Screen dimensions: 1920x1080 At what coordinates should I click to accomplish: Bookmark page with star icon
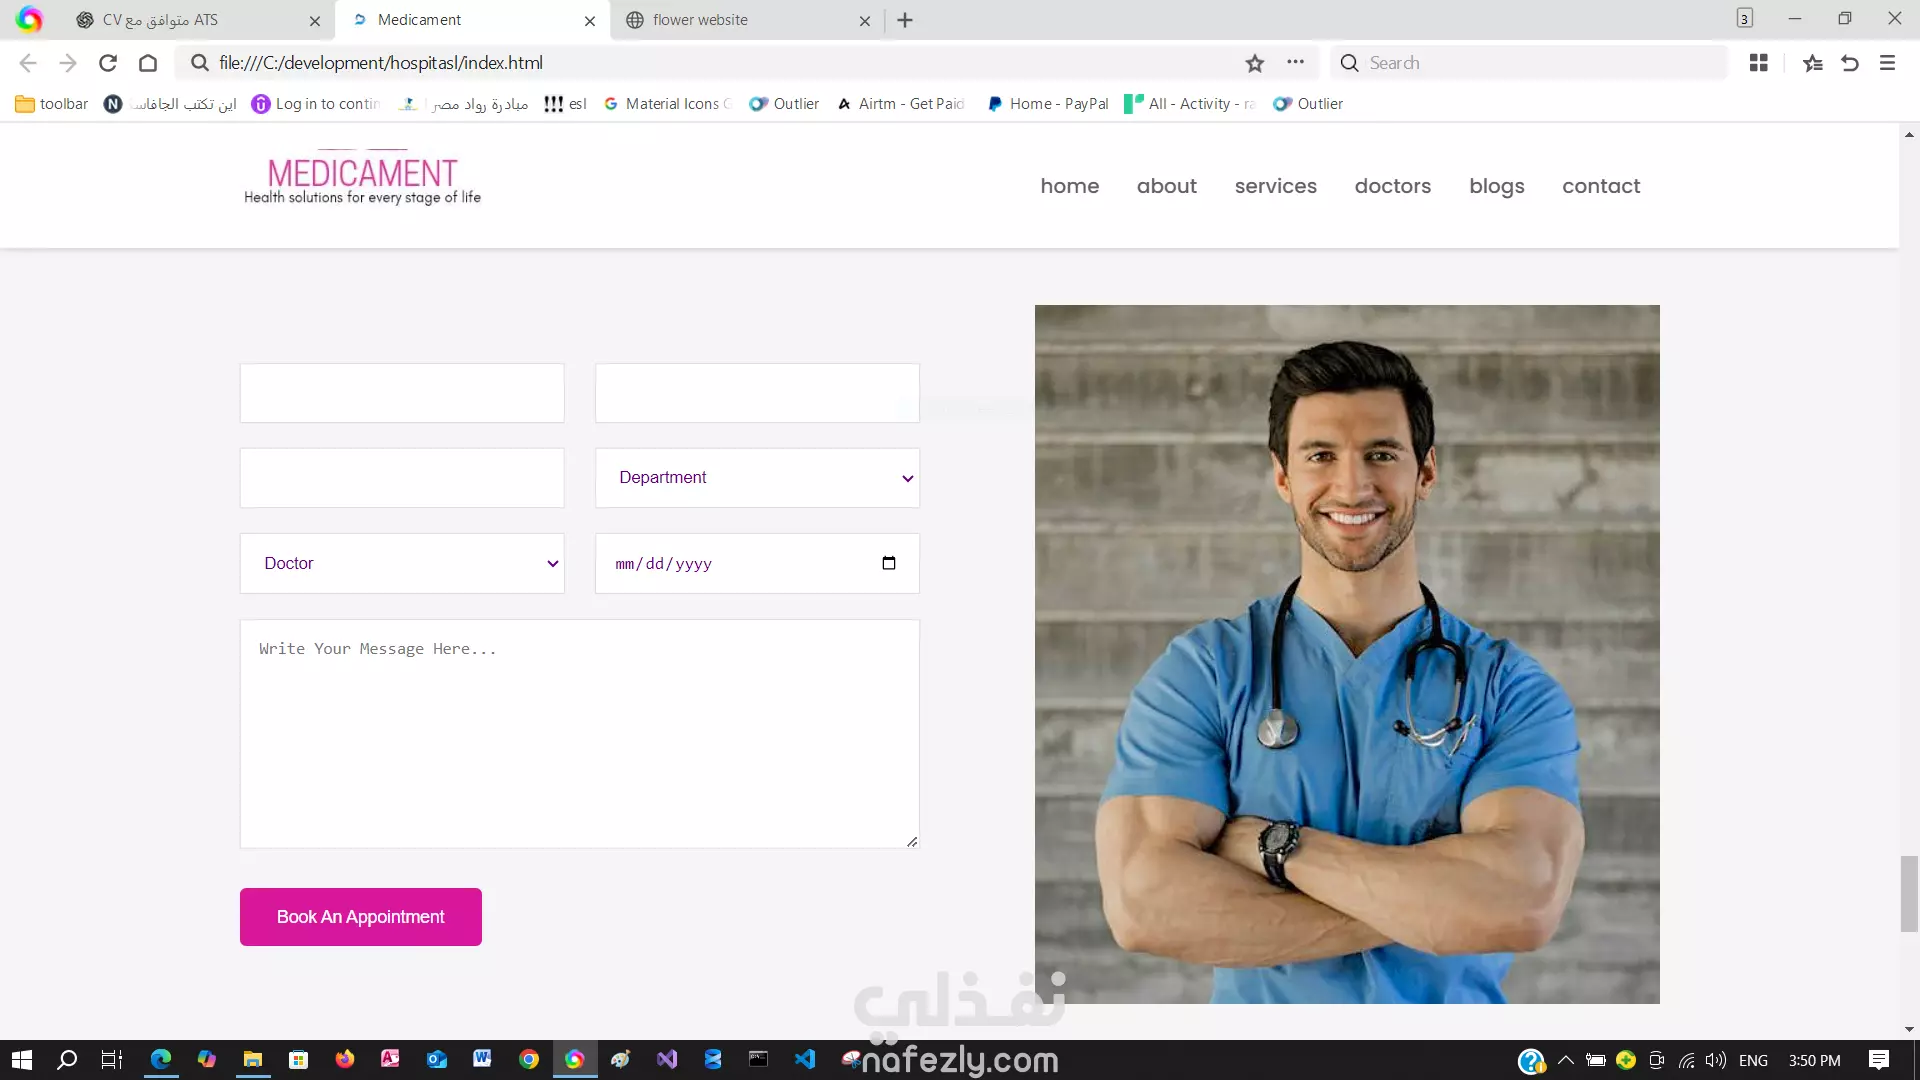pos(1255,63)
